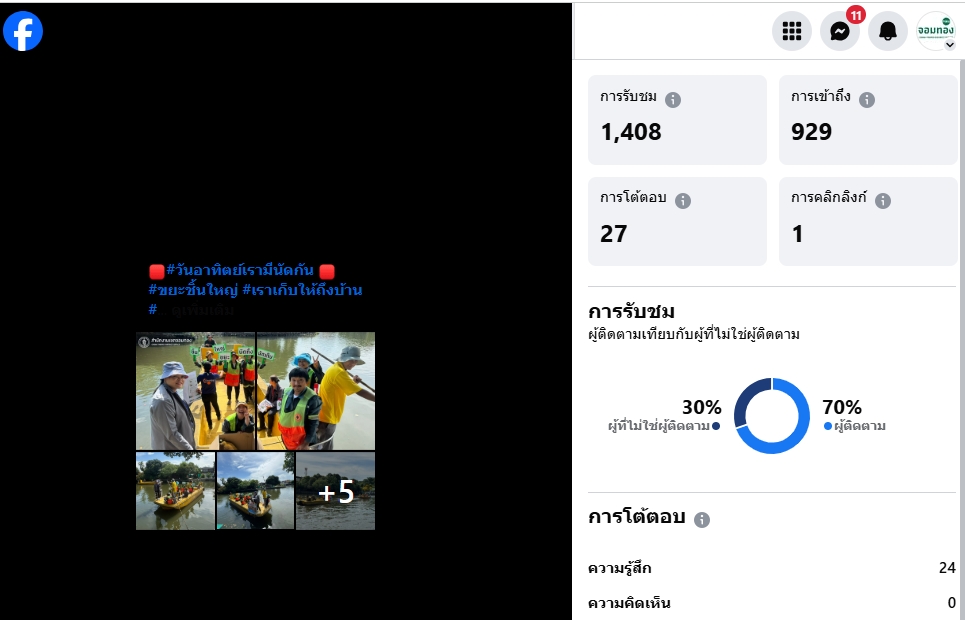Open Messenger with 11 notifications

tap(840, 31)
